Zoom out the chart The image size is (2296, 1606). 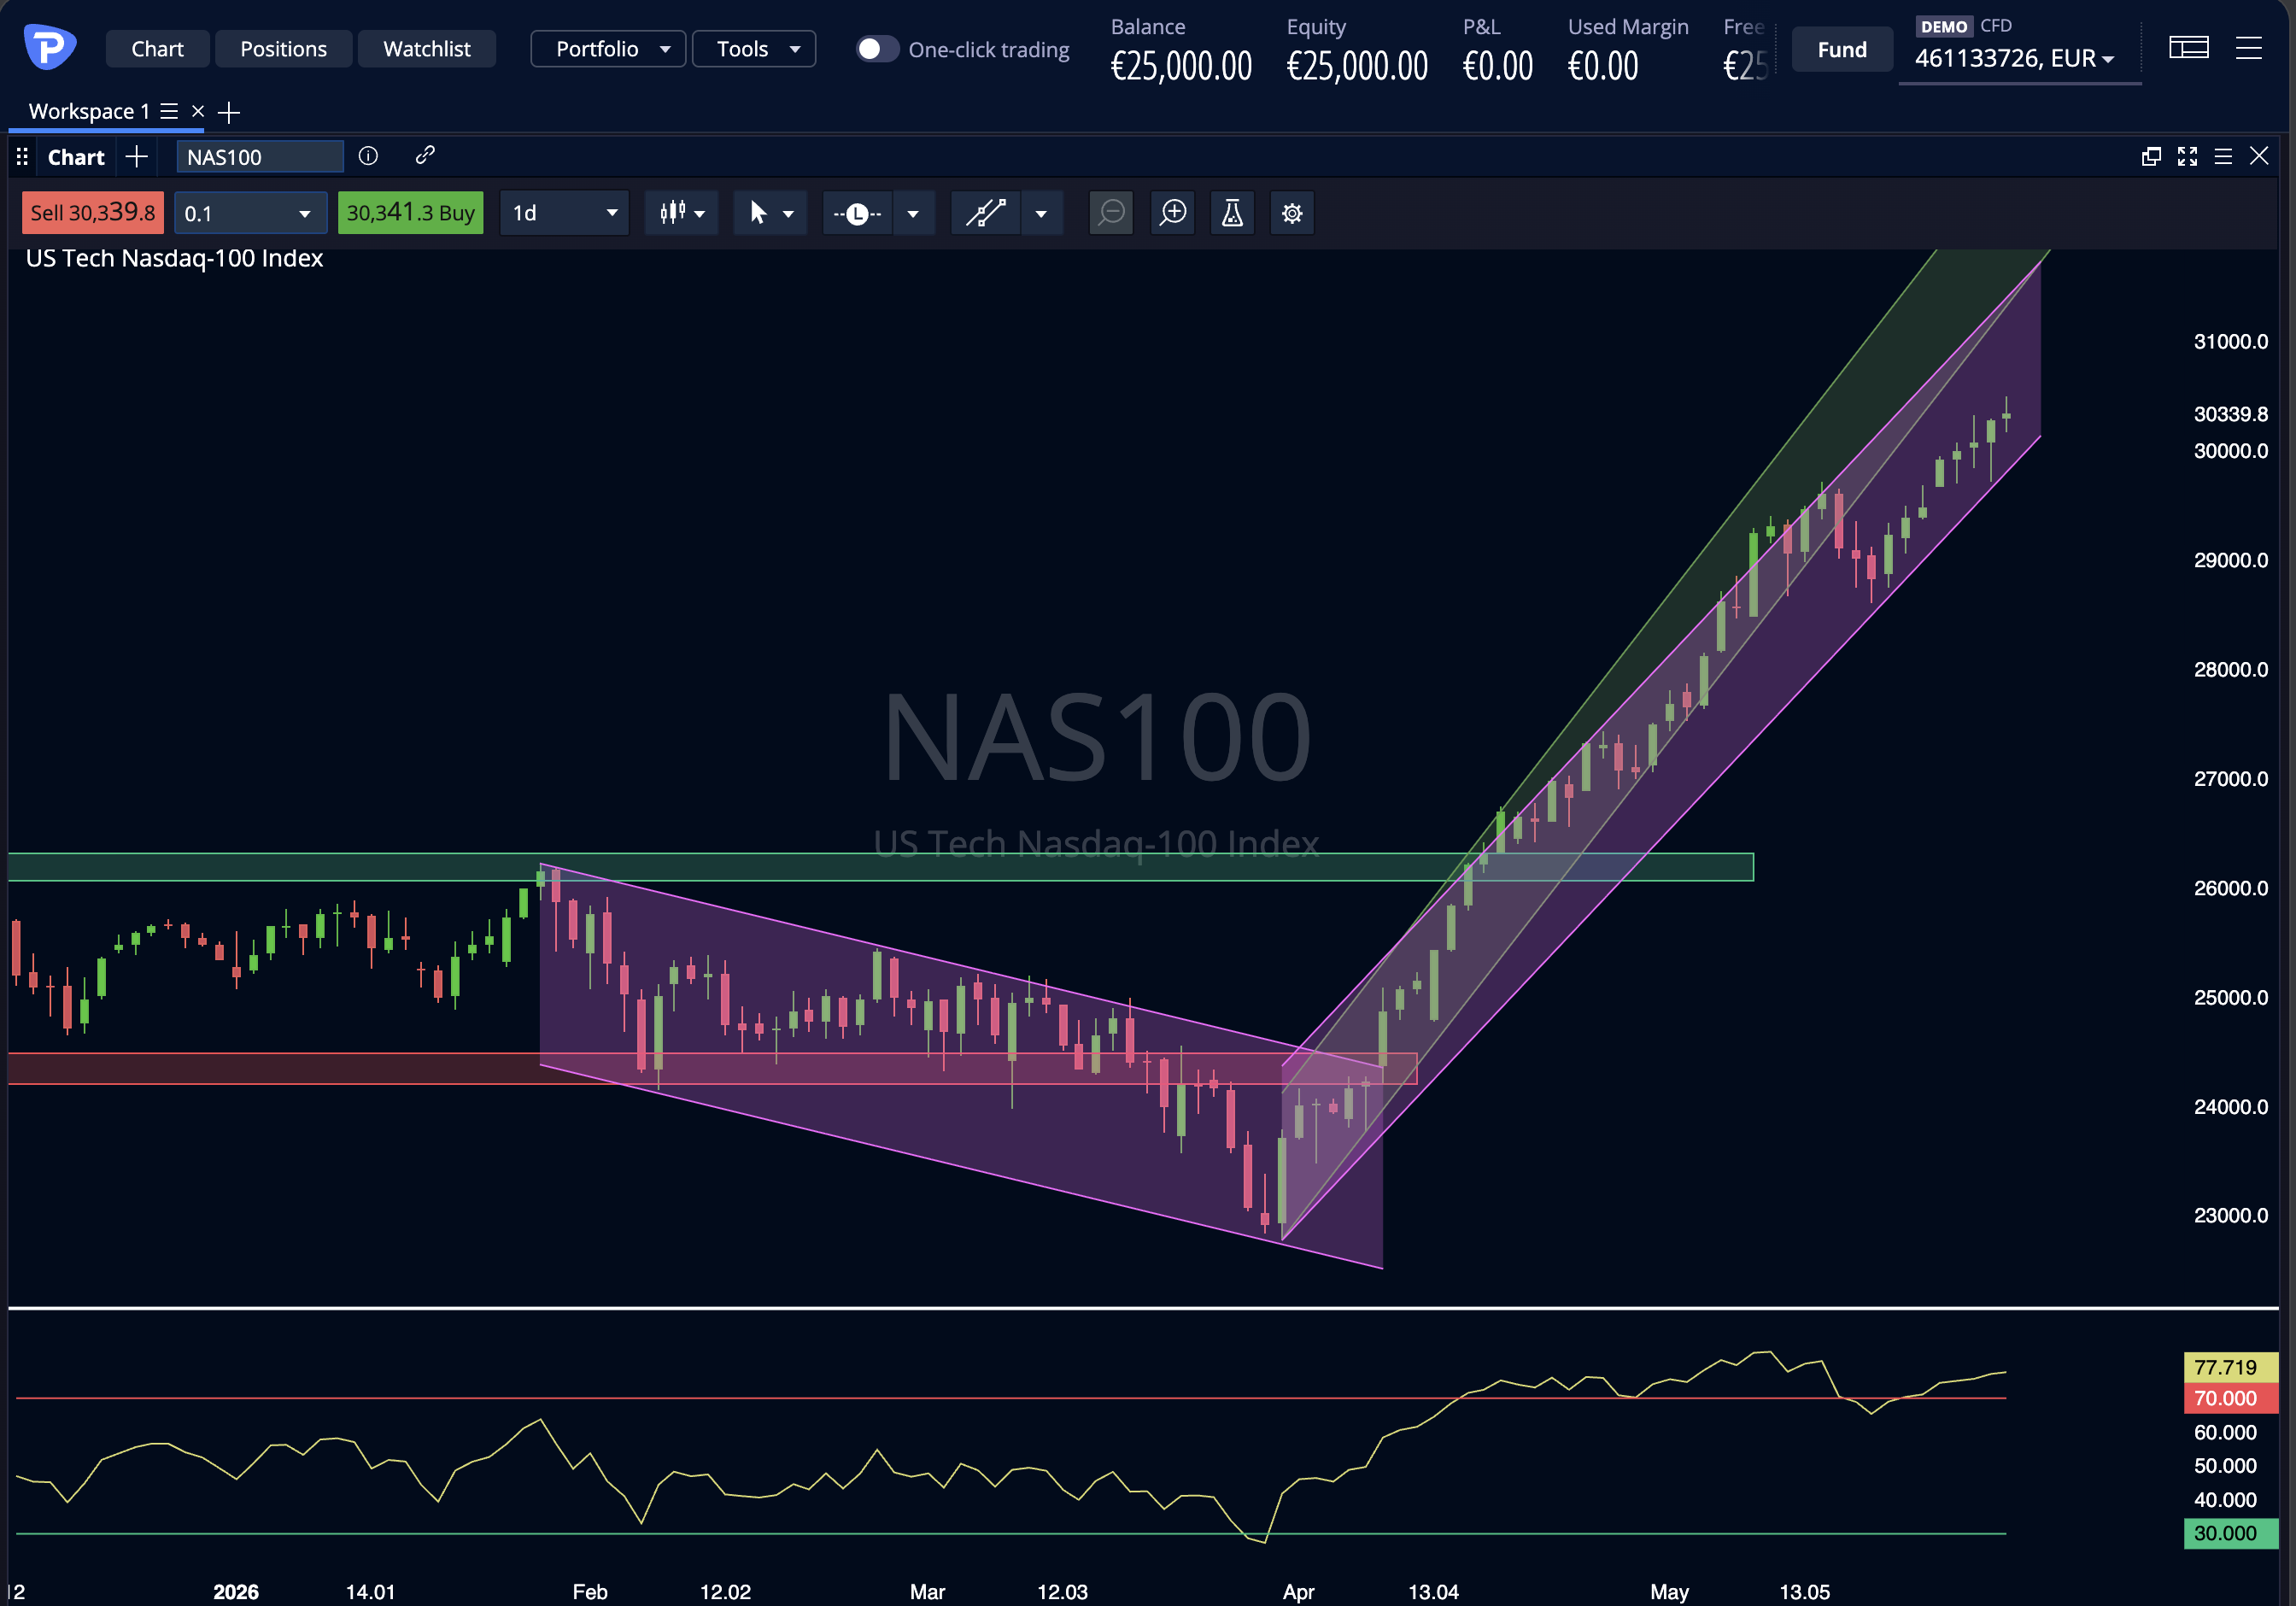click(1111, 213)
